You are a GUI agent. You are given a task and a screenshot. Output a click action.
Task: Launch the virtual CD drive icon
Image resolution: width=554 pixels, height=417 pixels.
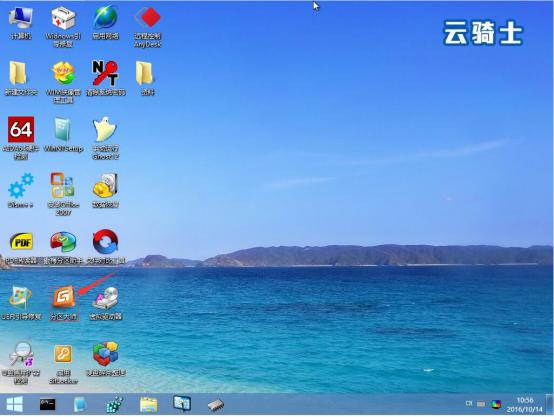click(x=106, y=303)
